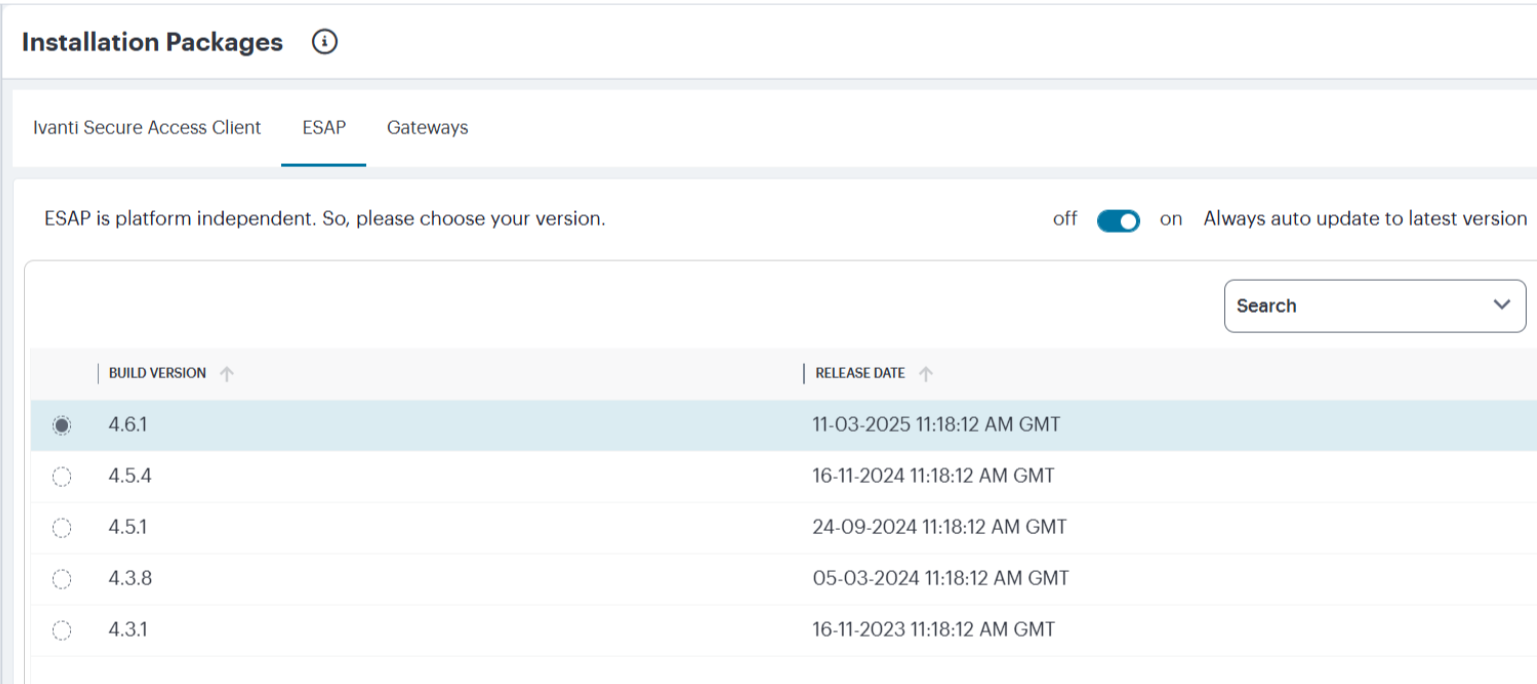Click release date 24-09-2024 11:18:12 AM GMT
The image size is (1537, 684).
point(940,527)
